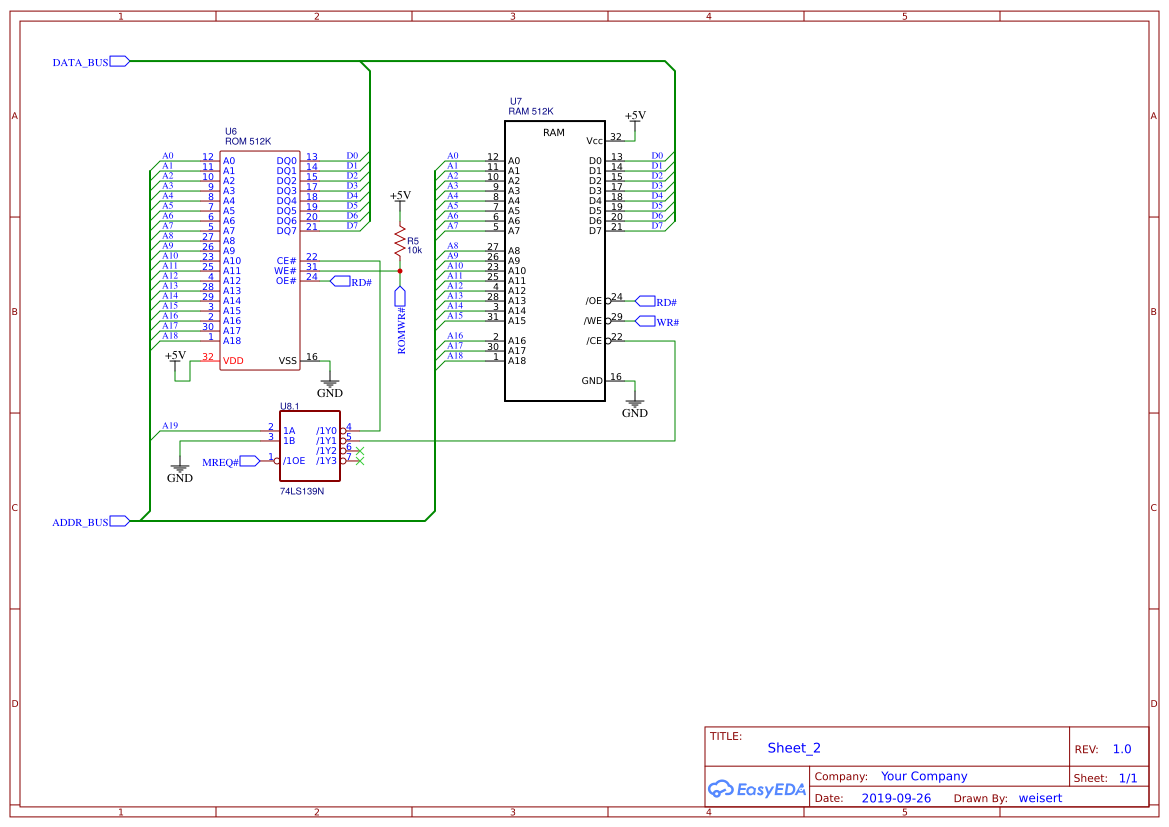Click the GND symbol under ROM VSS
The image size is (1169, 827).
(x=329, y=384)
